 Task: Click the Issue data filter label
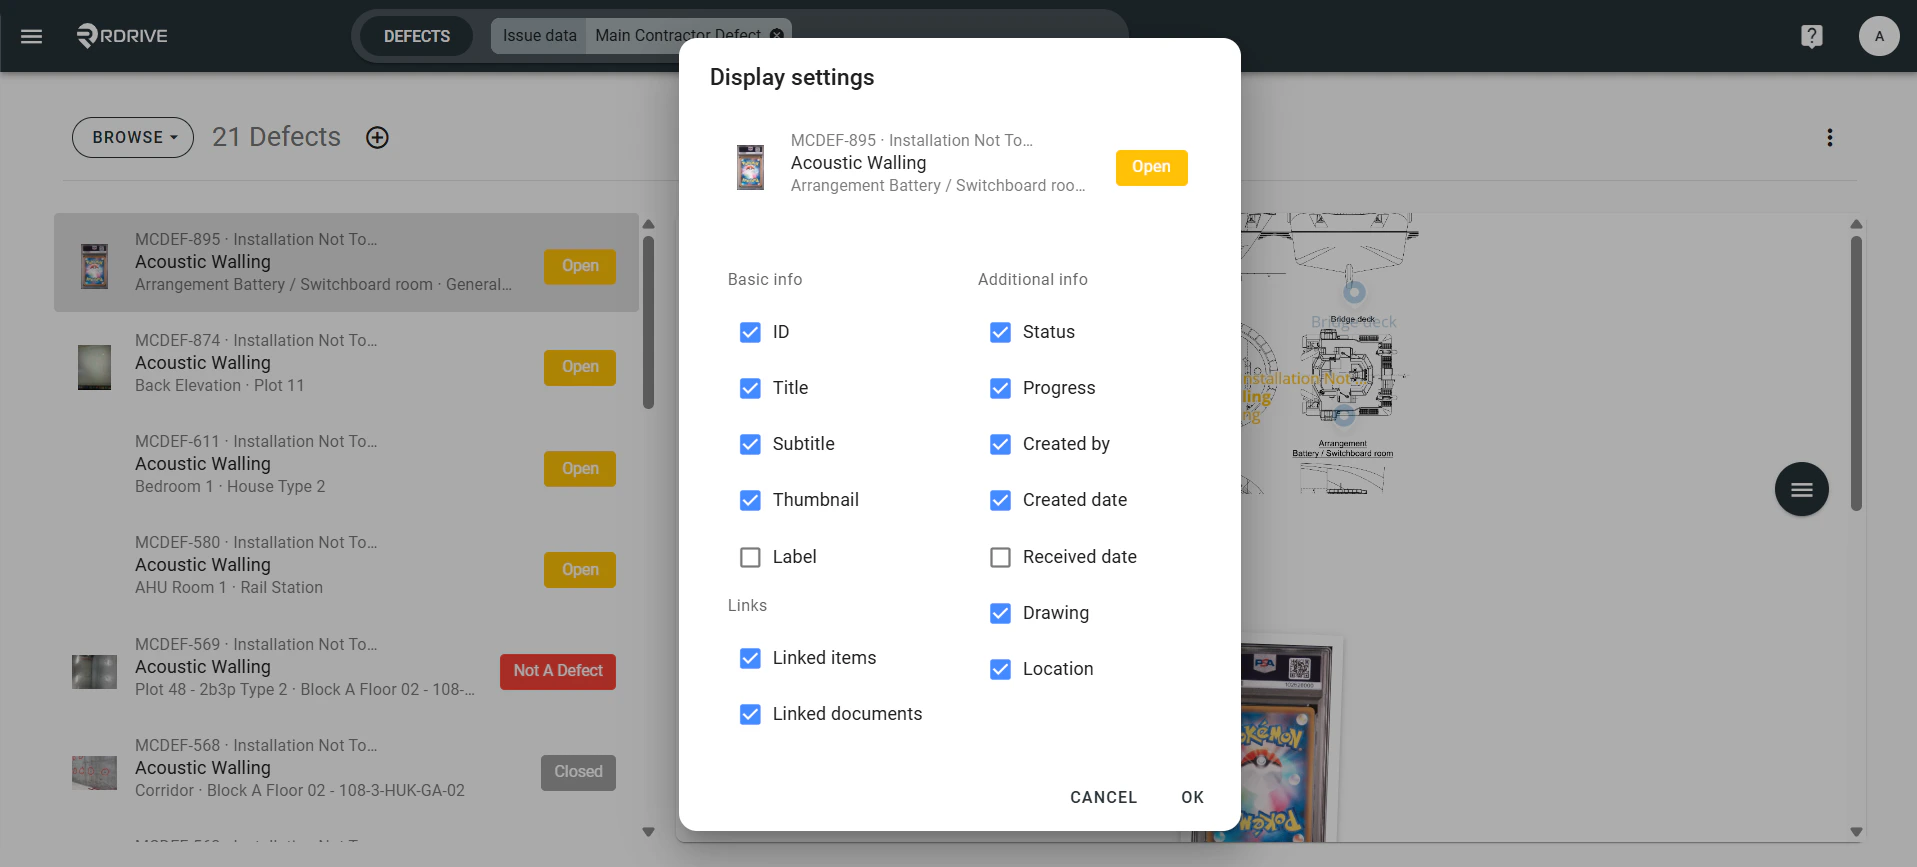pos(539,35)
